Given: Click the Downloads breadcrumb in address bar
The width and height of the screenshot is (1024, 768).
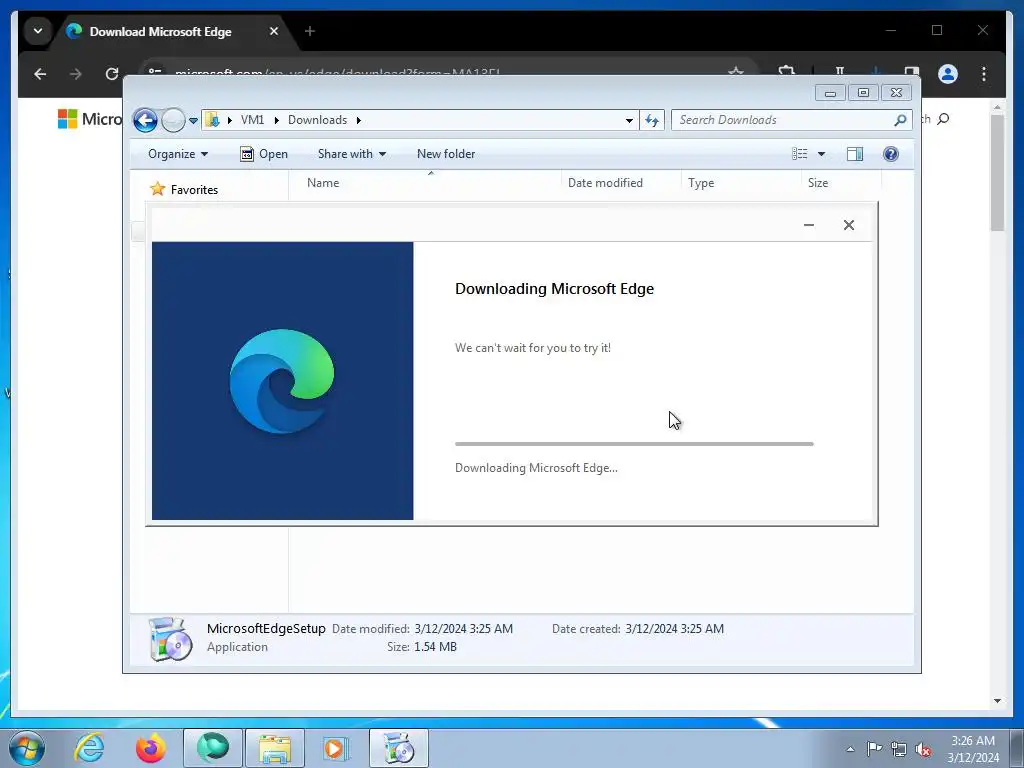Looking at the screenshot, I should point(317,120).
